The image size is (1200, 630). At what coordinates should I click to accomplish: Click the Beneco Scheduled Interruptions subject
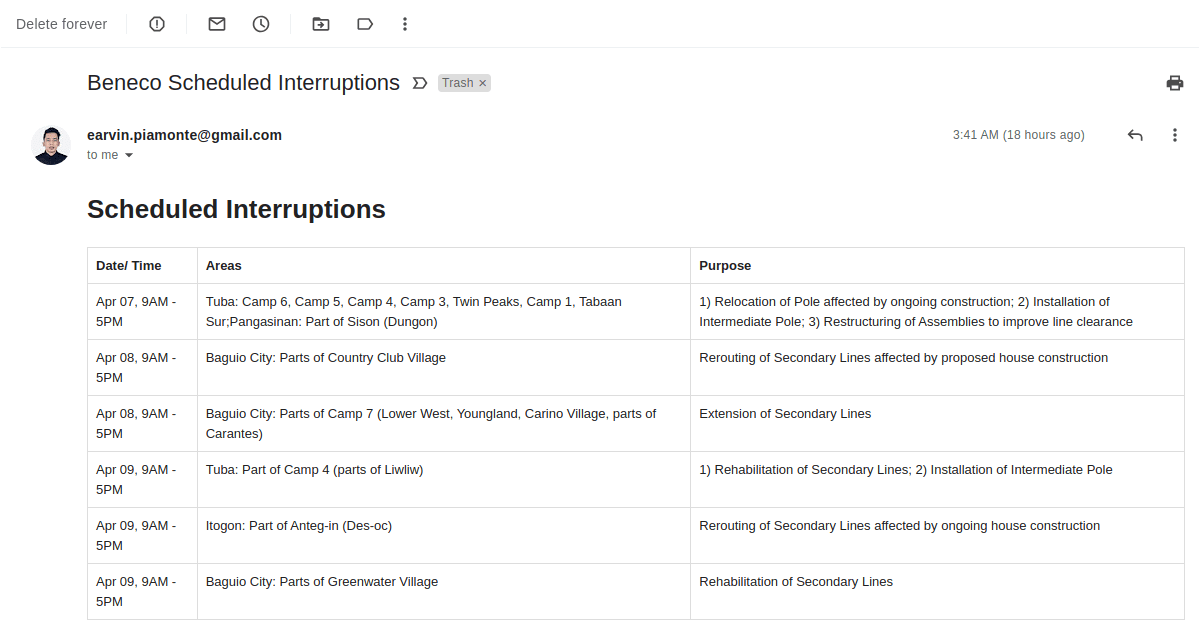coord(243,83)
